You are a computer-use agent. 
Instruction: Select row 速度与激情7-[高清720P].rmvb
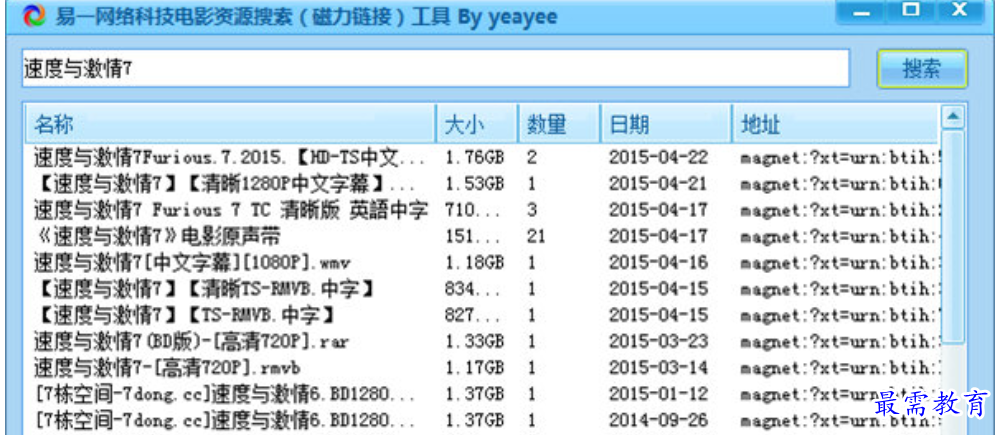click(x=481, y=367)
